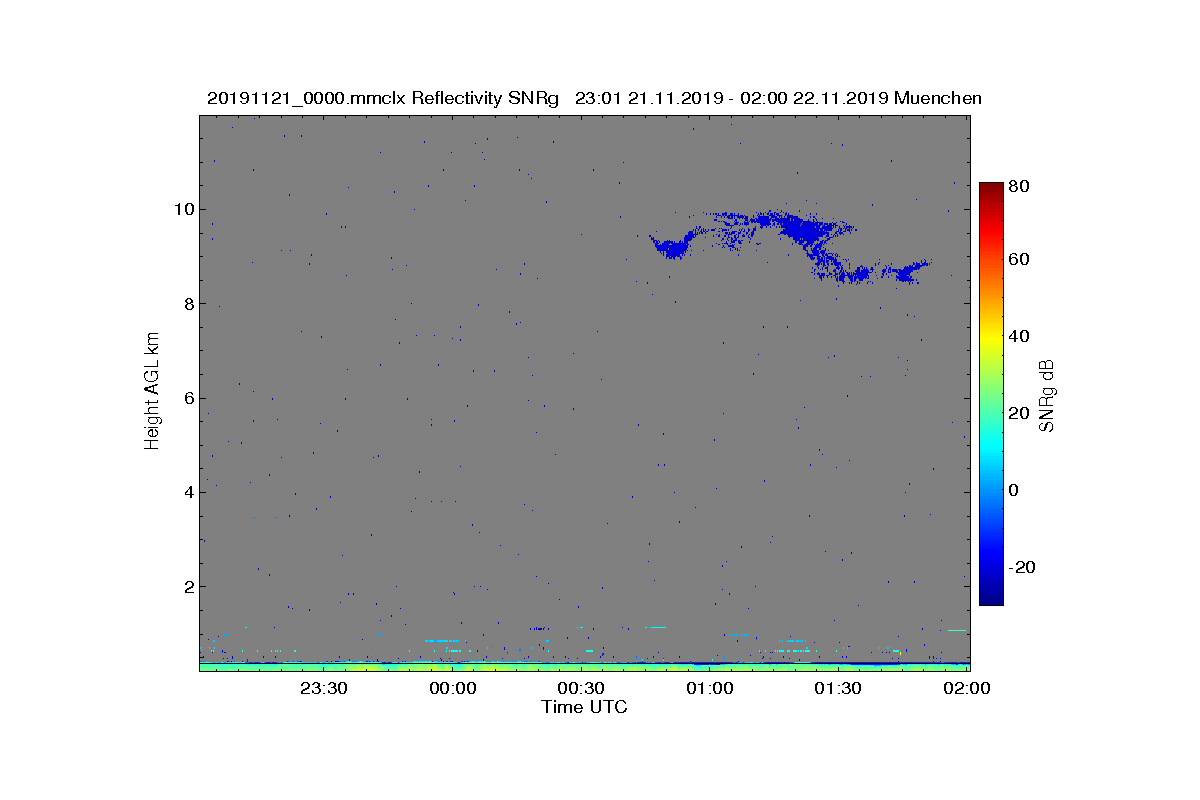Click the 01:00 time tick label
The image size is (1200, 800).
(710, 688)
